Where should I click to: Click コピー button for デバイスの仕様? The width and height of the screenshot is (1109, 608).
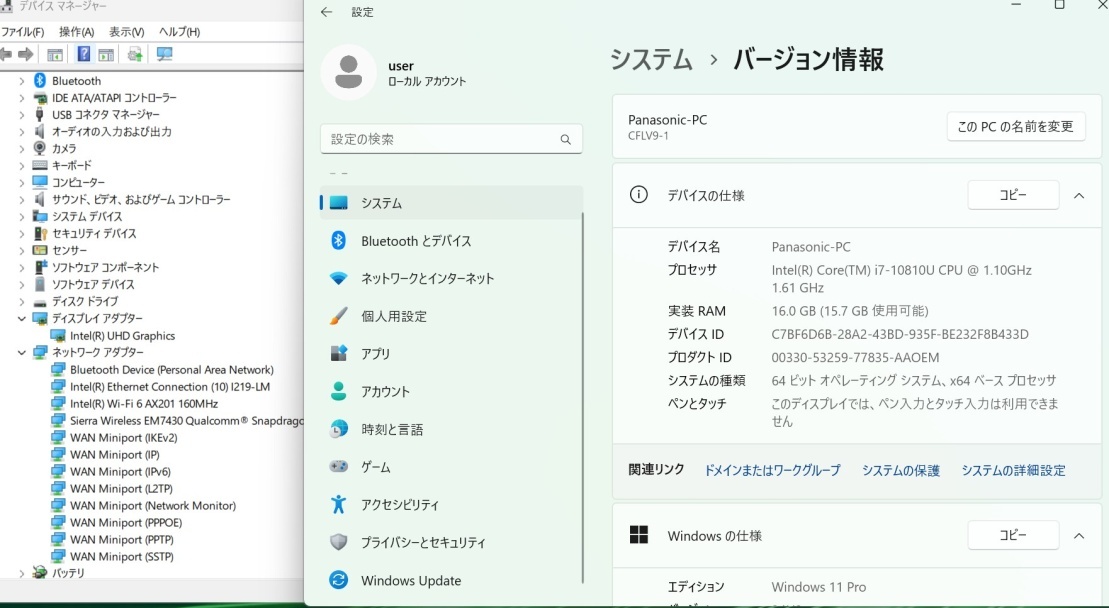click(x=1013, y=194)
